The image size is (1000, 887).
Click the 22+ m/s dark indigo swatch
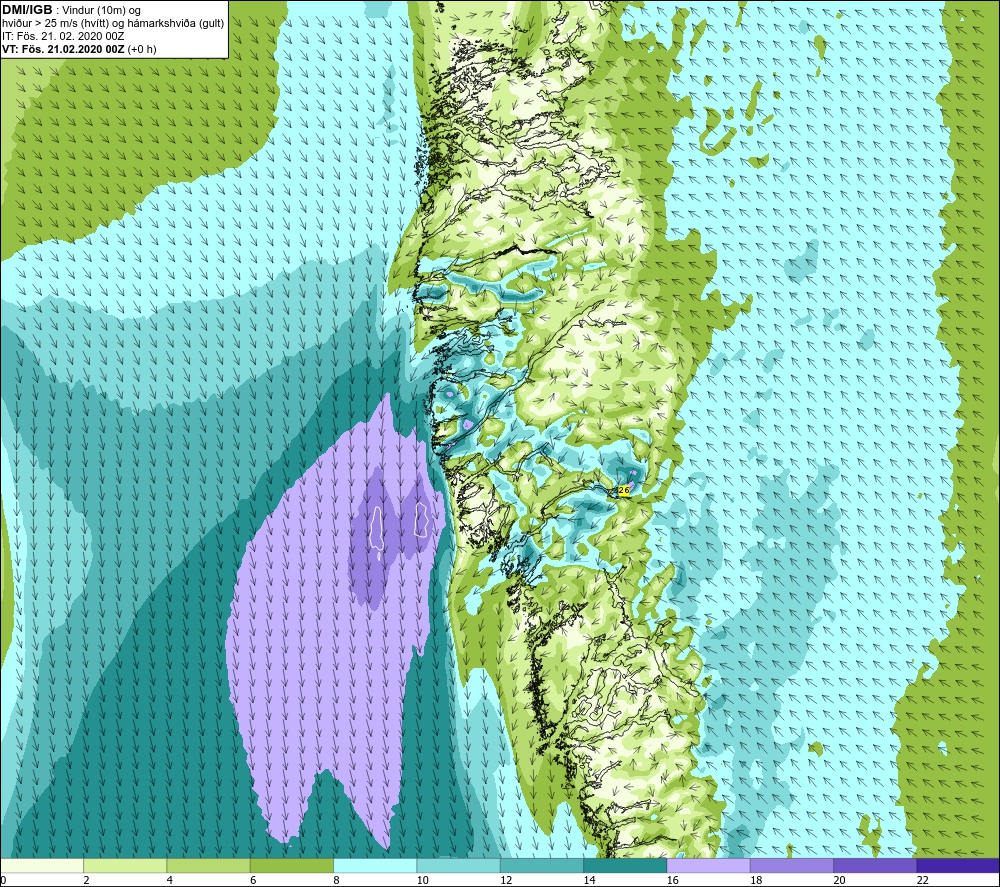click(958, 866)
